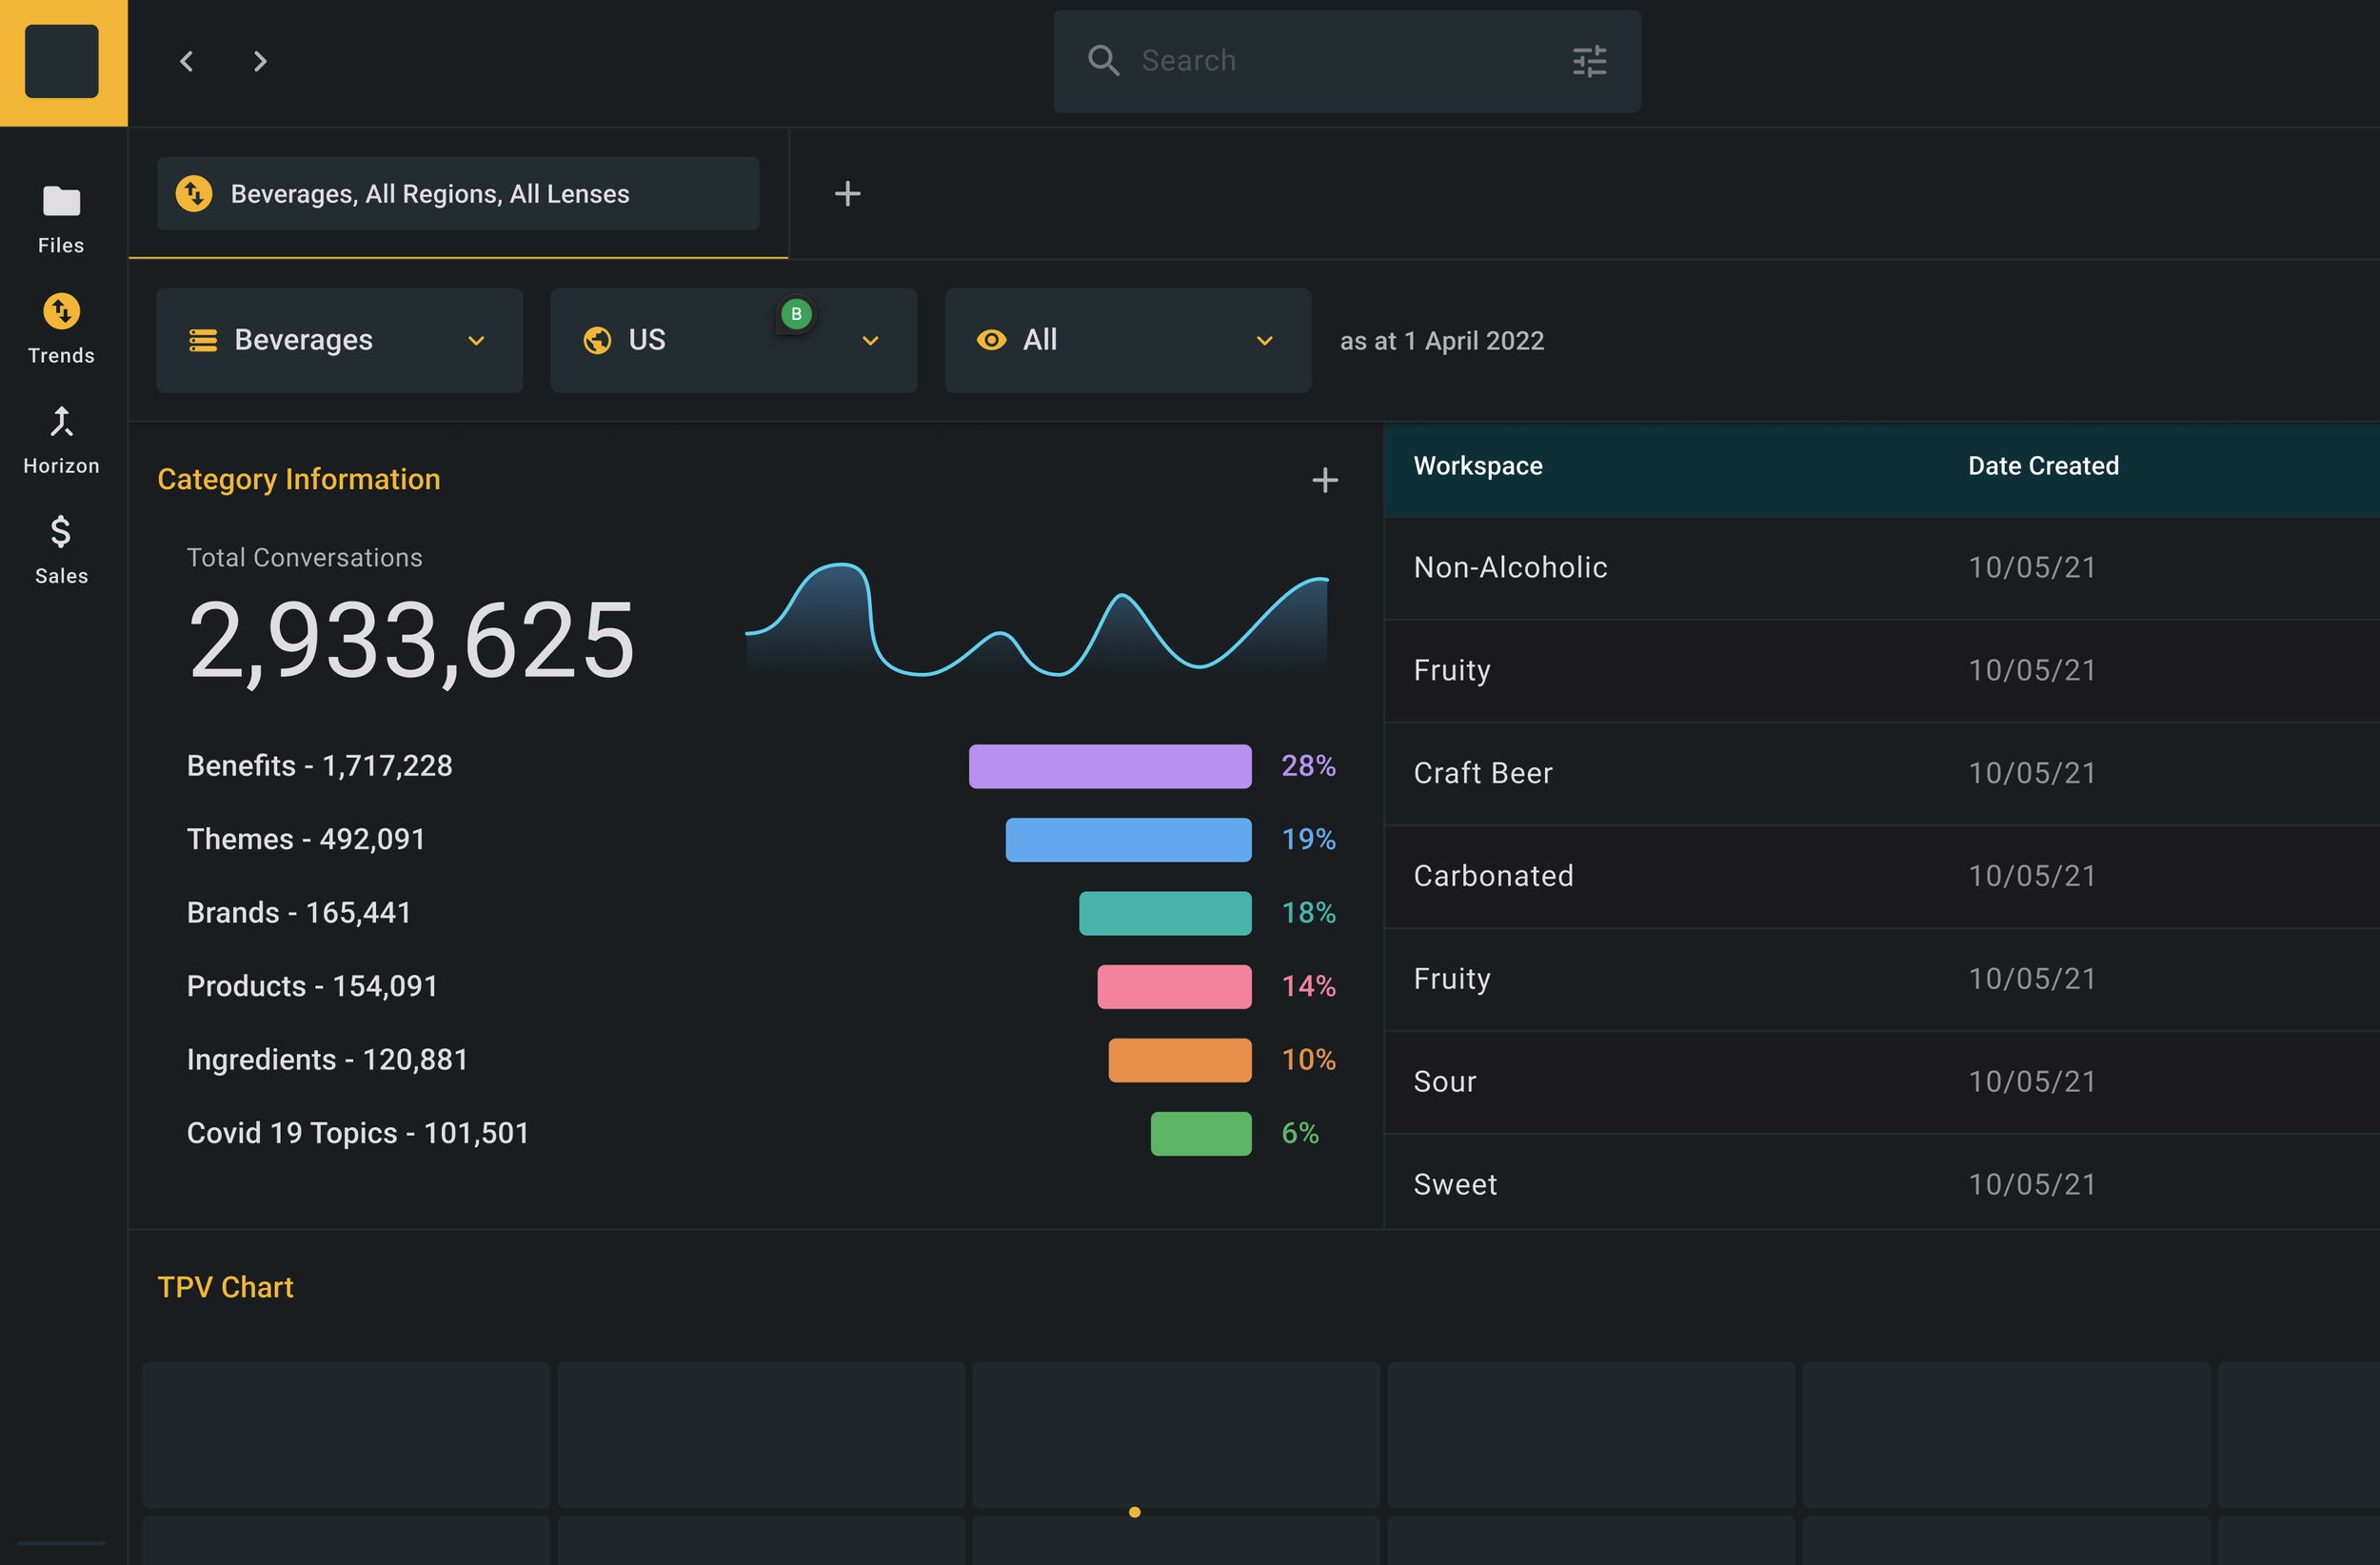Click the search magnifier icon
This screenshot has width=2380, height=1565.
pos(1103,61)
